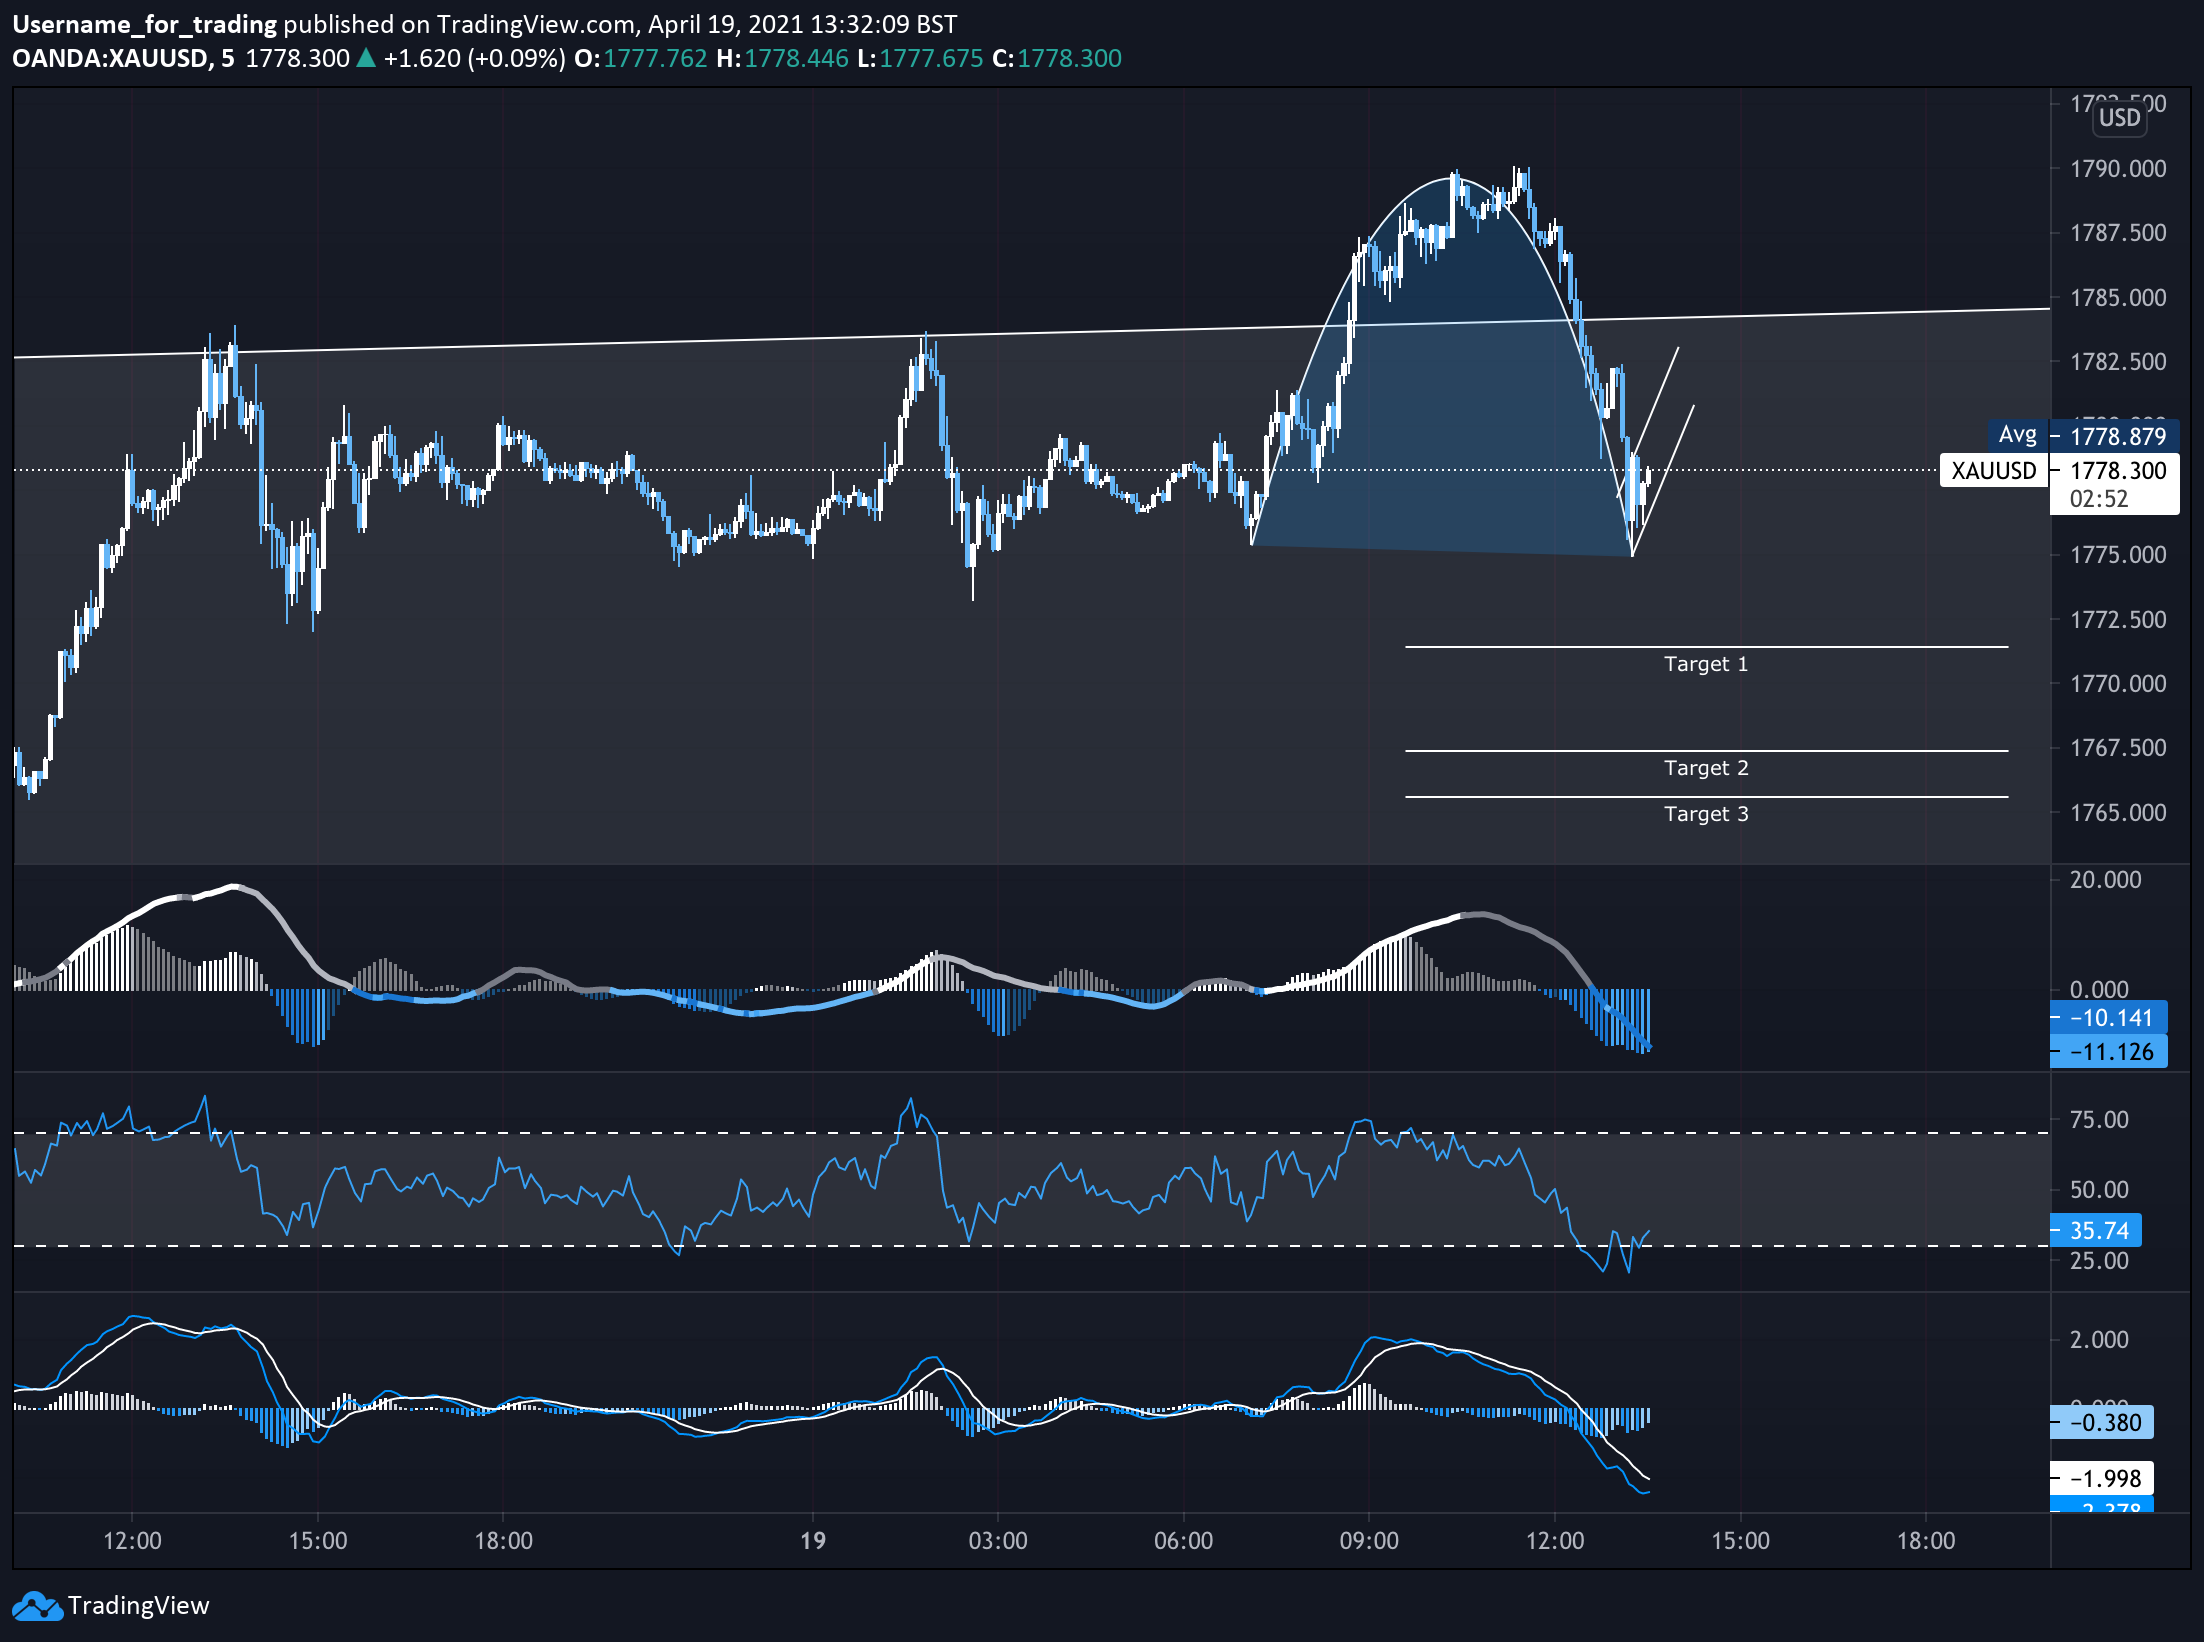Click the 1787.500 price axis label
The height and width of the screenshot is (1642, 2204).
coord(2118,233)
